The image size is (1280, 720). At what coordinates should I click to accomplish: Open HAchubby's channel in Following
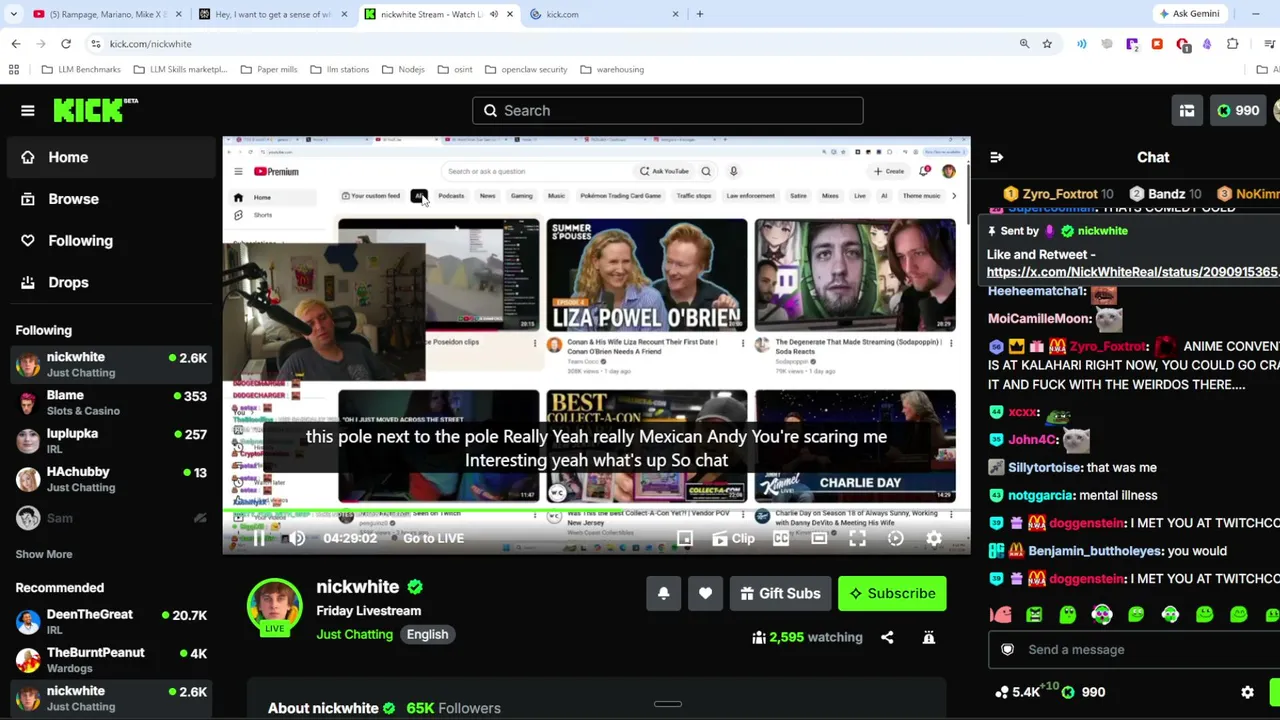pyautogui.click(x=110, y=479)
